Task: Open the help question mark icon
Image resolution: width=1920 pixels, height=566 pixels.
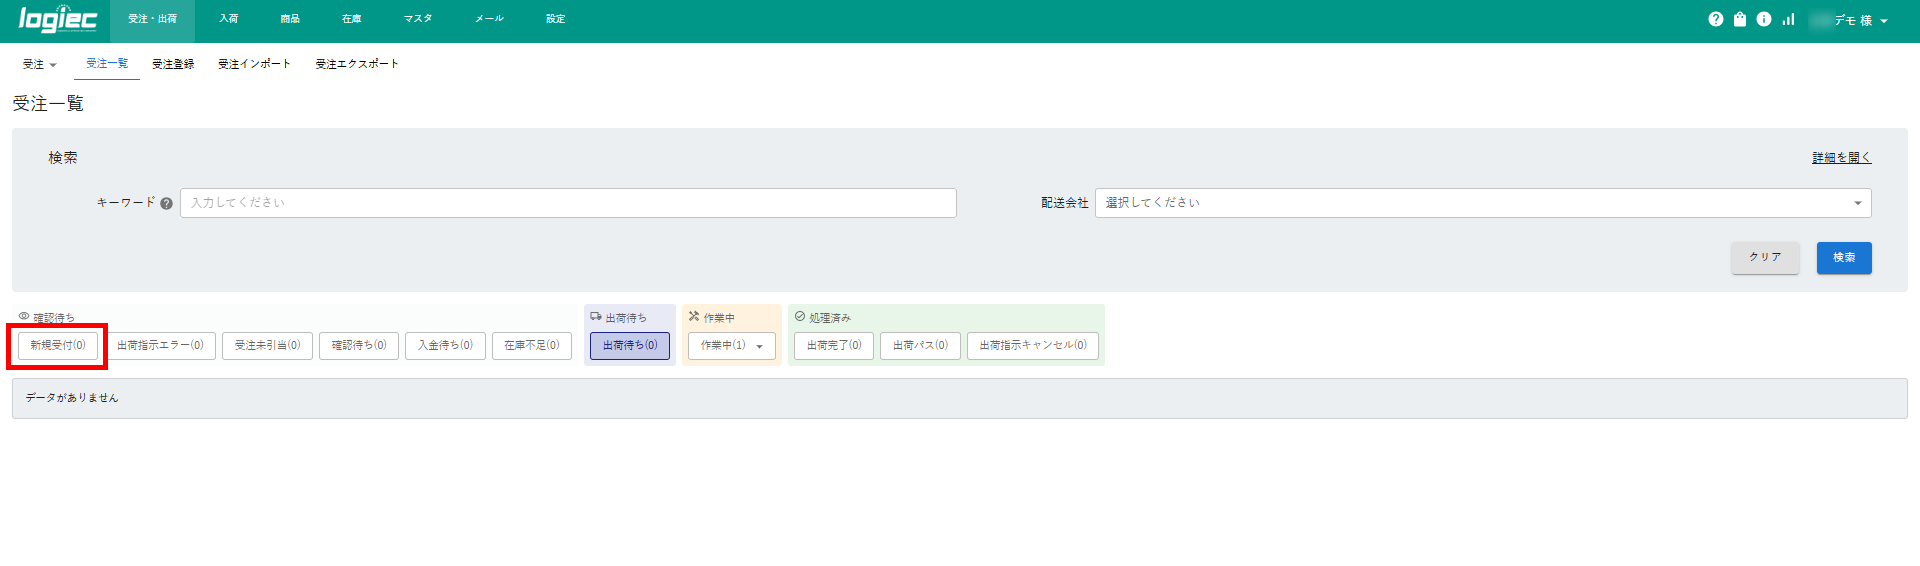Action: [x=1716, y=19]
